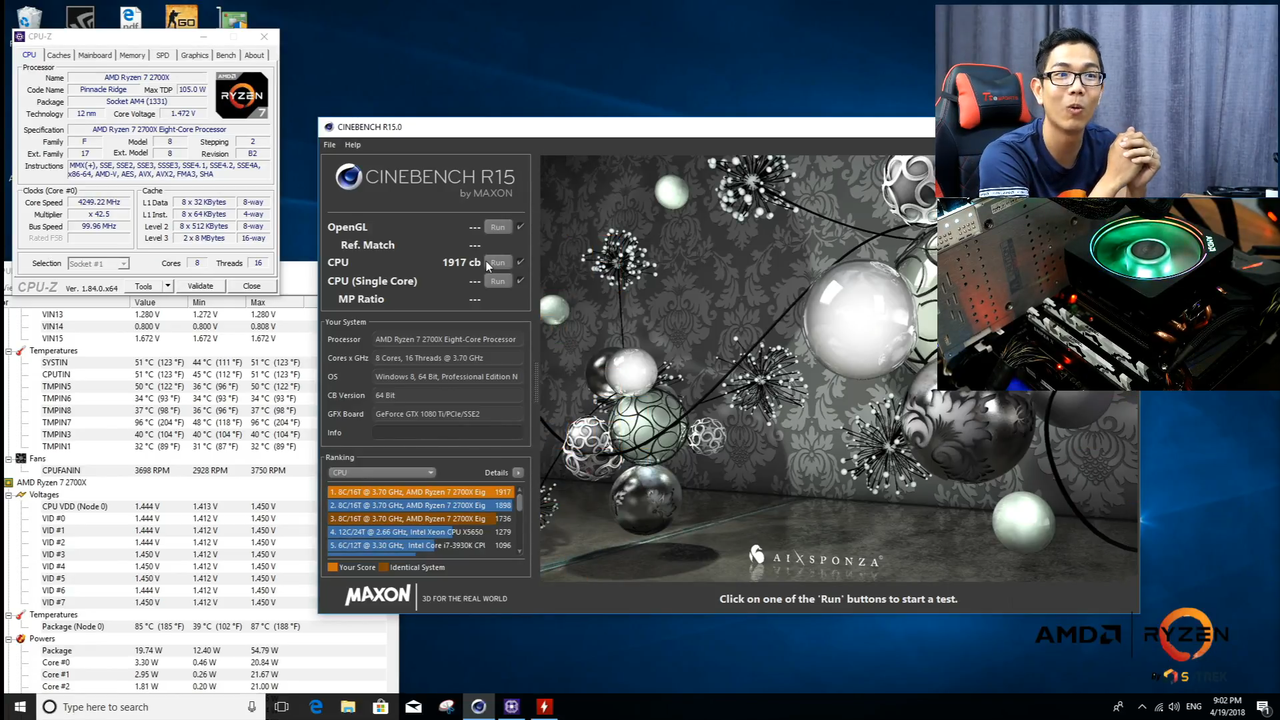Screen dimensions: 1280x720
Task: Open Task View on the taskbar
Action: point(282,707)
